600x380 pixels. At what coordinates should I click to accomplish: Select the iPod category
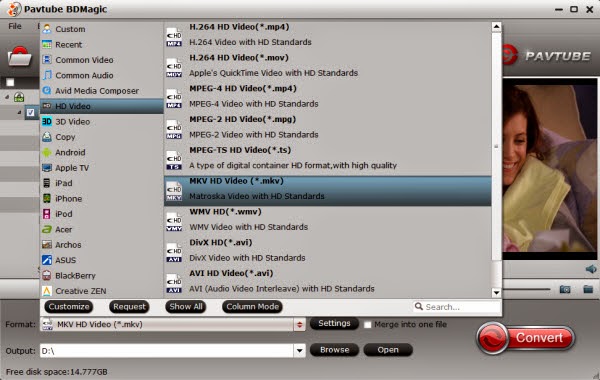point(101,214)
